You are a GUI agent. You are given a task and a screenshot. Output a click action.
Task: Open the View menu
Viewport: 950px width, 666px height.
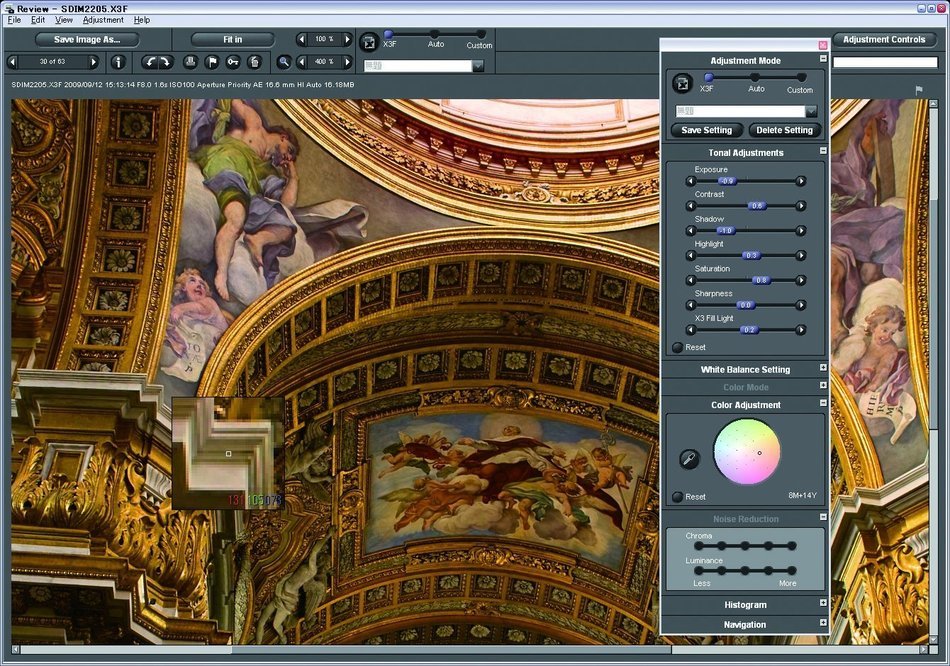coord(64,20)
